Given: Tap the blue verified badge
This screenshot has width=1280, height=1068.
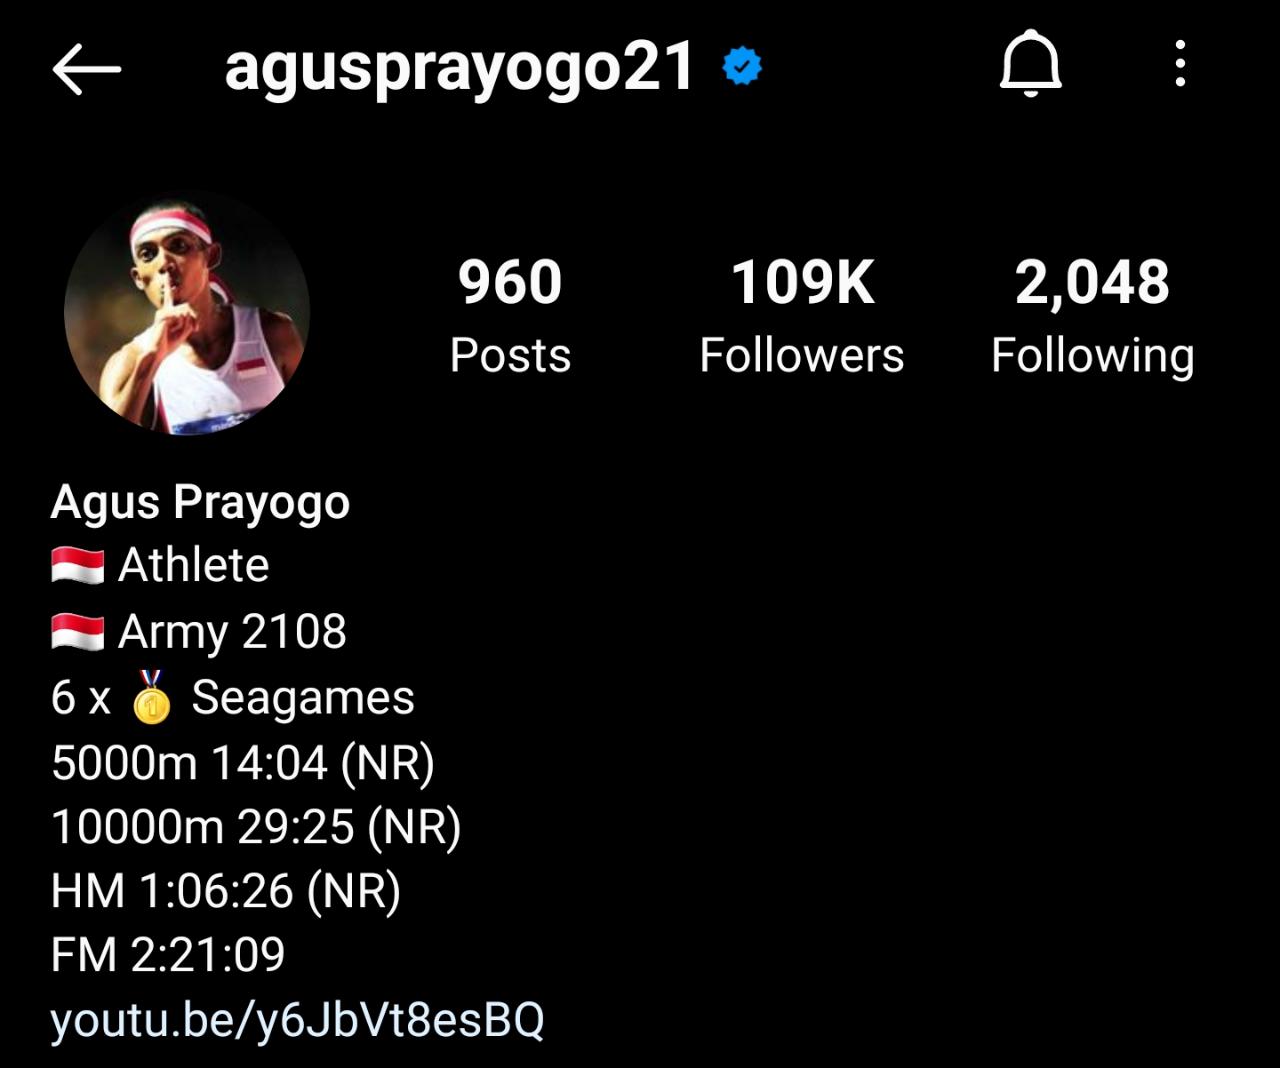Looking at the screenshot, I should pos(742,67).
